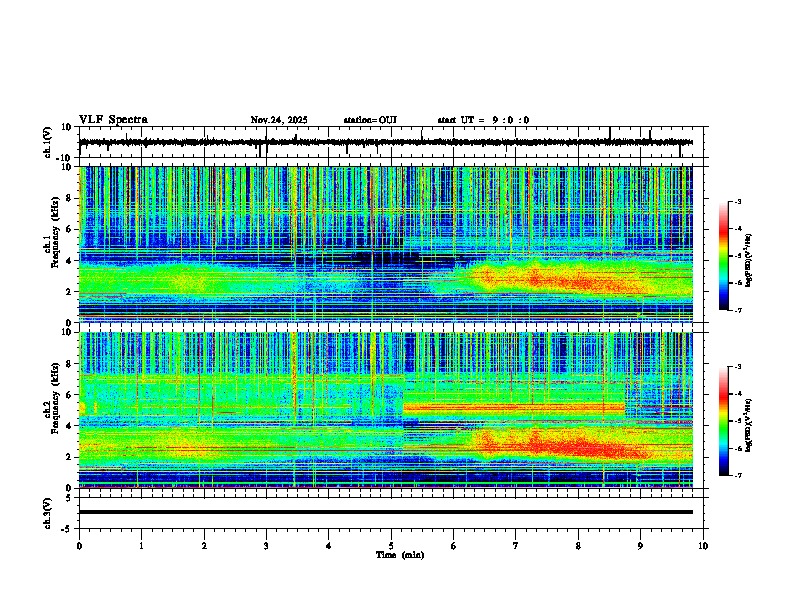
Task: Click time axis tick label '4'
Action: (328, 546)
